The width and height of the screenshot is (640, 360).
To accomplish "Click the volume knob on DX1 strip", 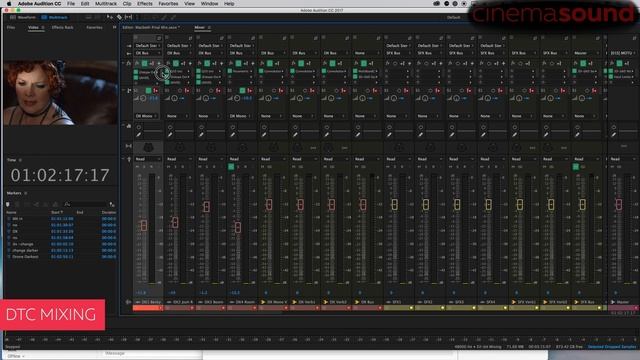I will (x=143, y=98).
